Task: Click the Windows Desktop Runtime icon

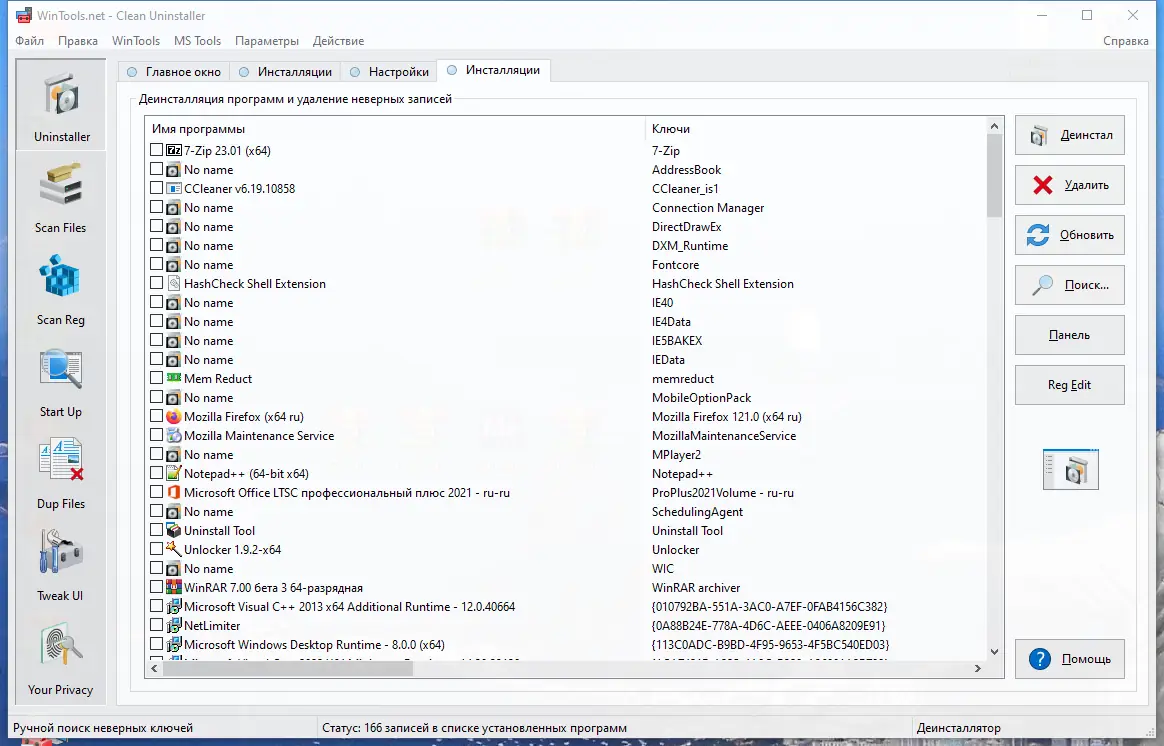Action: coord(173,644)
